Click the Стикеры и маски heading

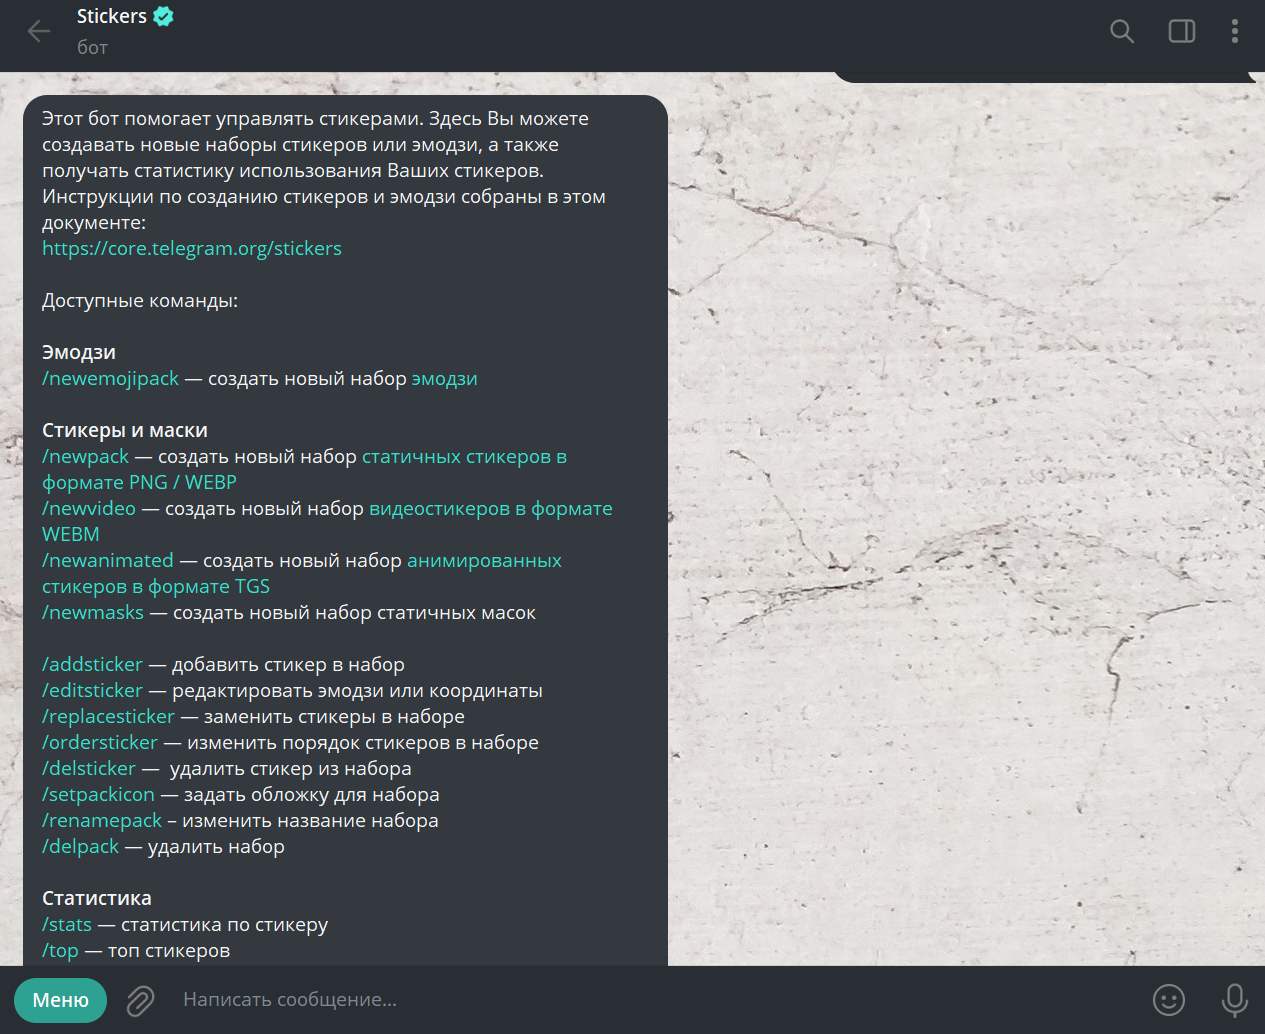[x=125, y=430]
